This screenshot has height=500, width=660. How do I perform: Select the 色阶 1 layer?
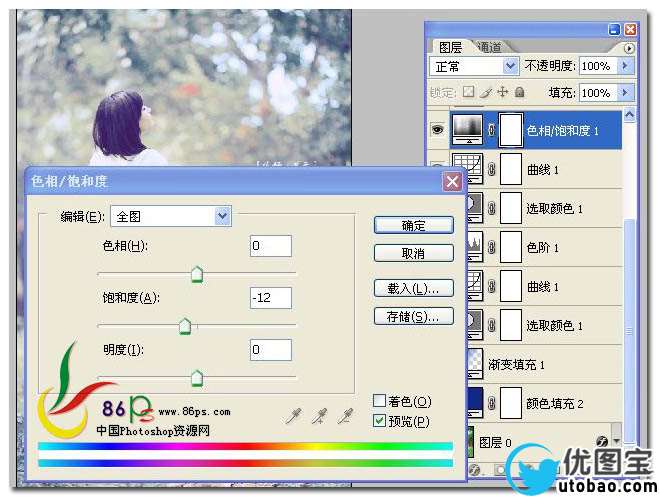pyautogui.click(x=543, y=247)
